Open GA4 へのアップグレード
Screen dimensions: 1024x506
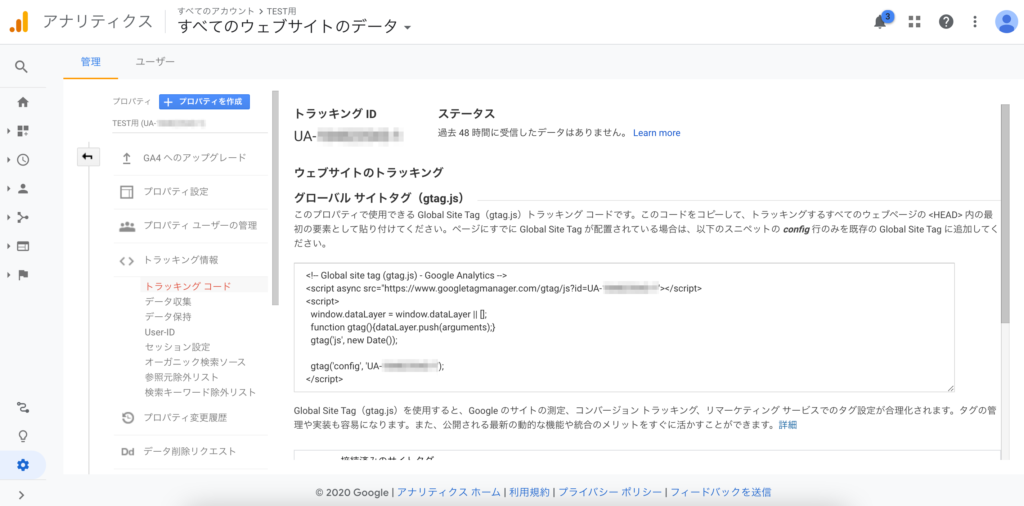195,158
